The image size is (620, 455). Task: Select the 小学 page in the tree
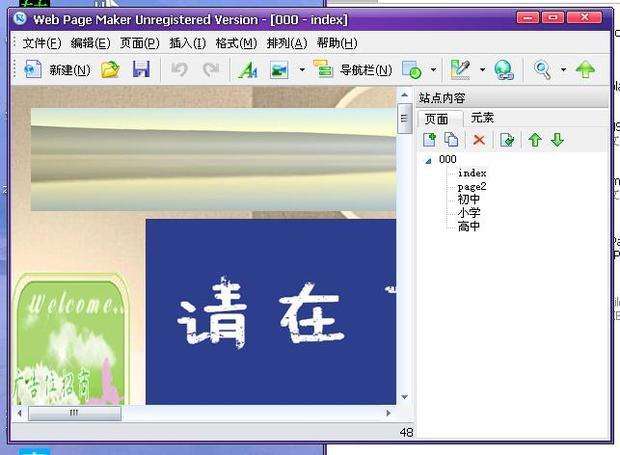tap(469, 213)
